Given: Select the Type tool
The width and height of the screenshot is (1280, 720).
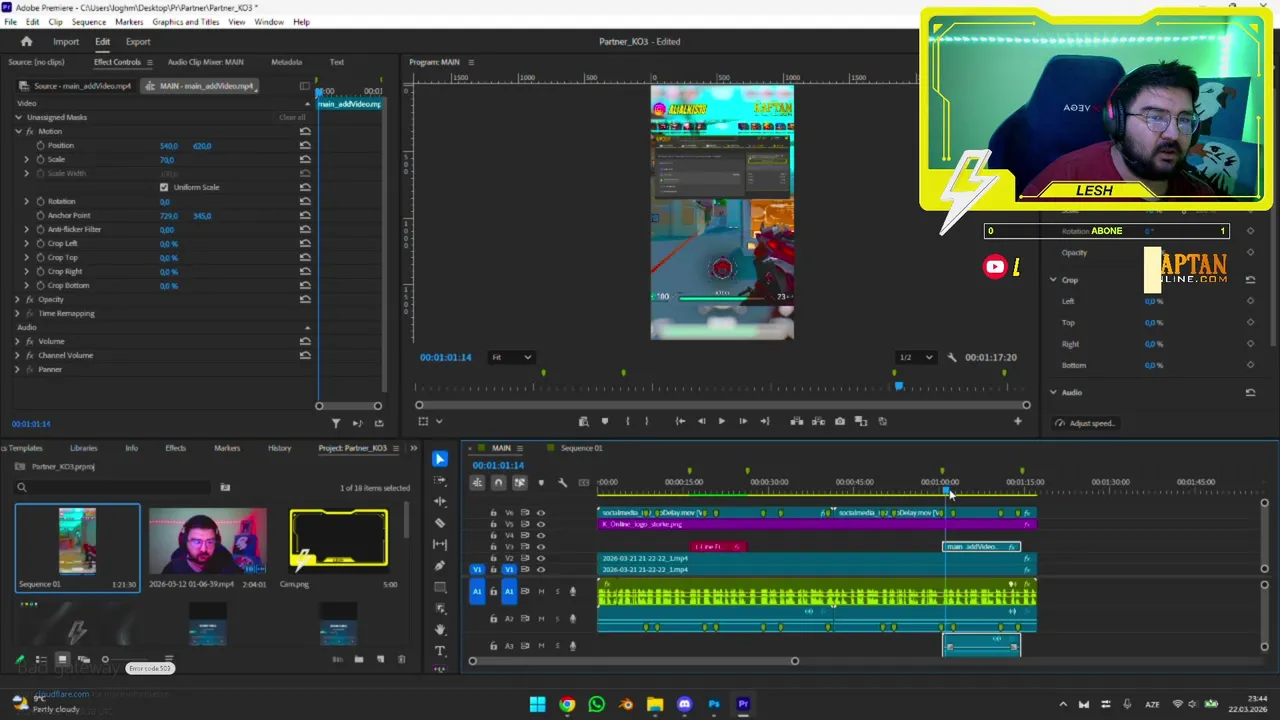Looking at the screenshot, I should pos(440,651).
